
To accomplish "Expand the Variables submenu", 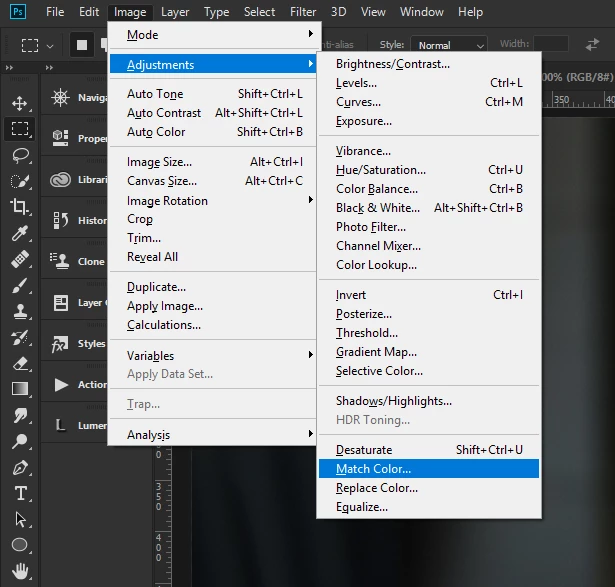I will coord(214,355).
